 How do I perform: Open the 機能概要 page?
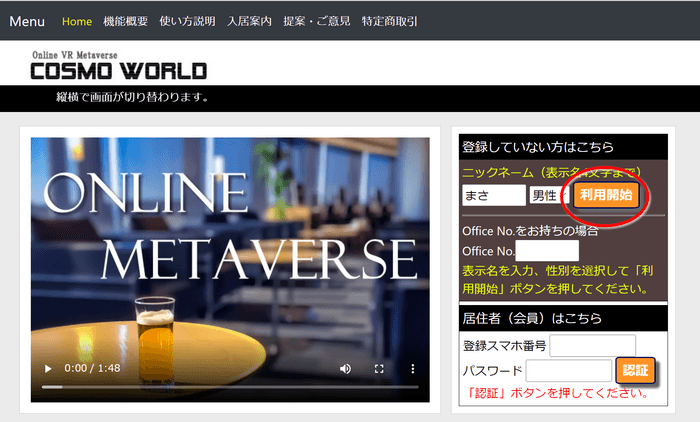coord(125,21)
